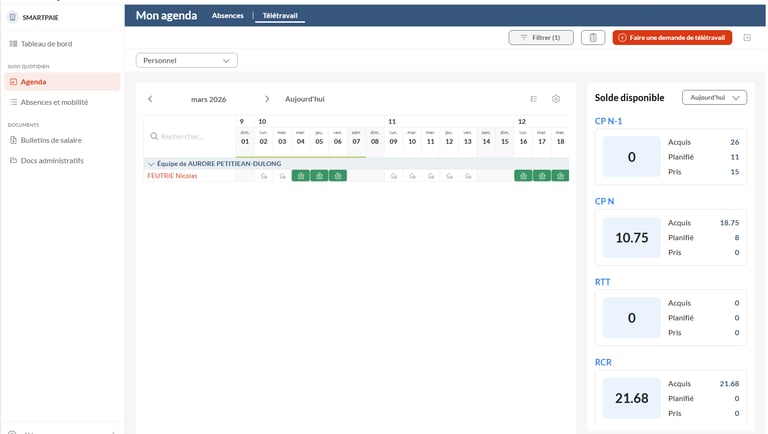Viewport: 768px width, 434px height.
Task: Click the day header 15
Action: [x=504, y=141]
